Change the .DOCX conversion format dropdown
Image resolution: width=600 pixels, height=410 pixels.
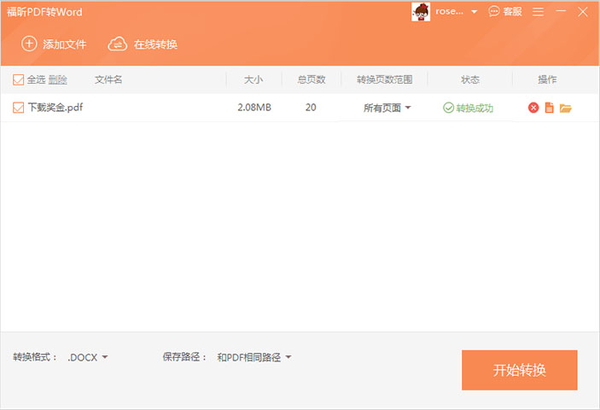[88, 357]
